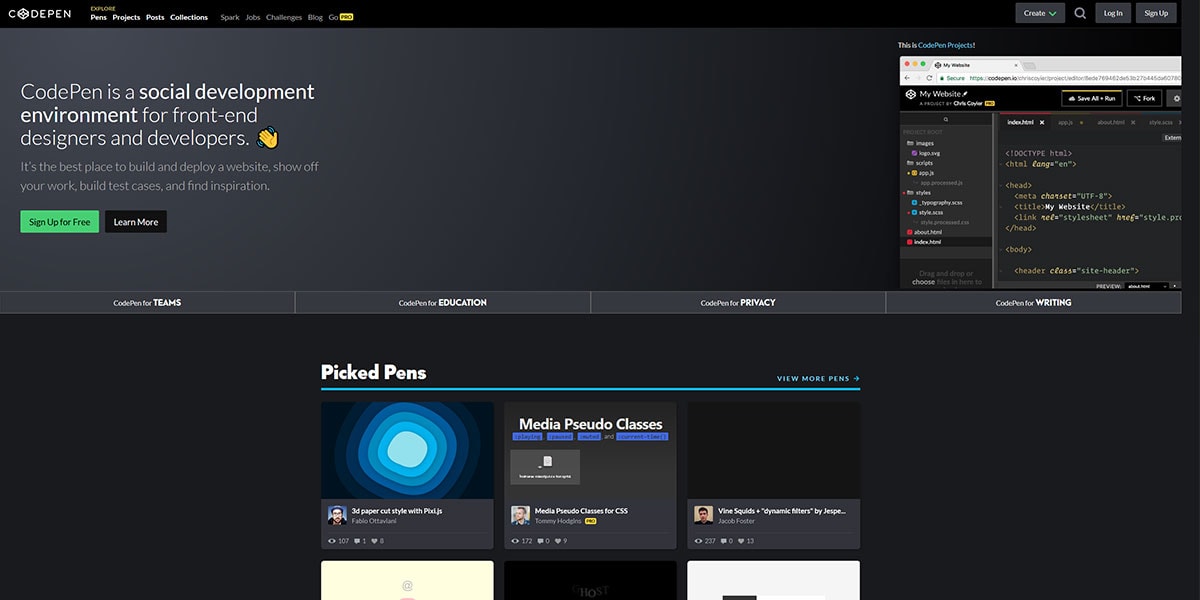The image size is (1200, 600).
Task: Open the Pens menu item
Action: tap(98, 17)
